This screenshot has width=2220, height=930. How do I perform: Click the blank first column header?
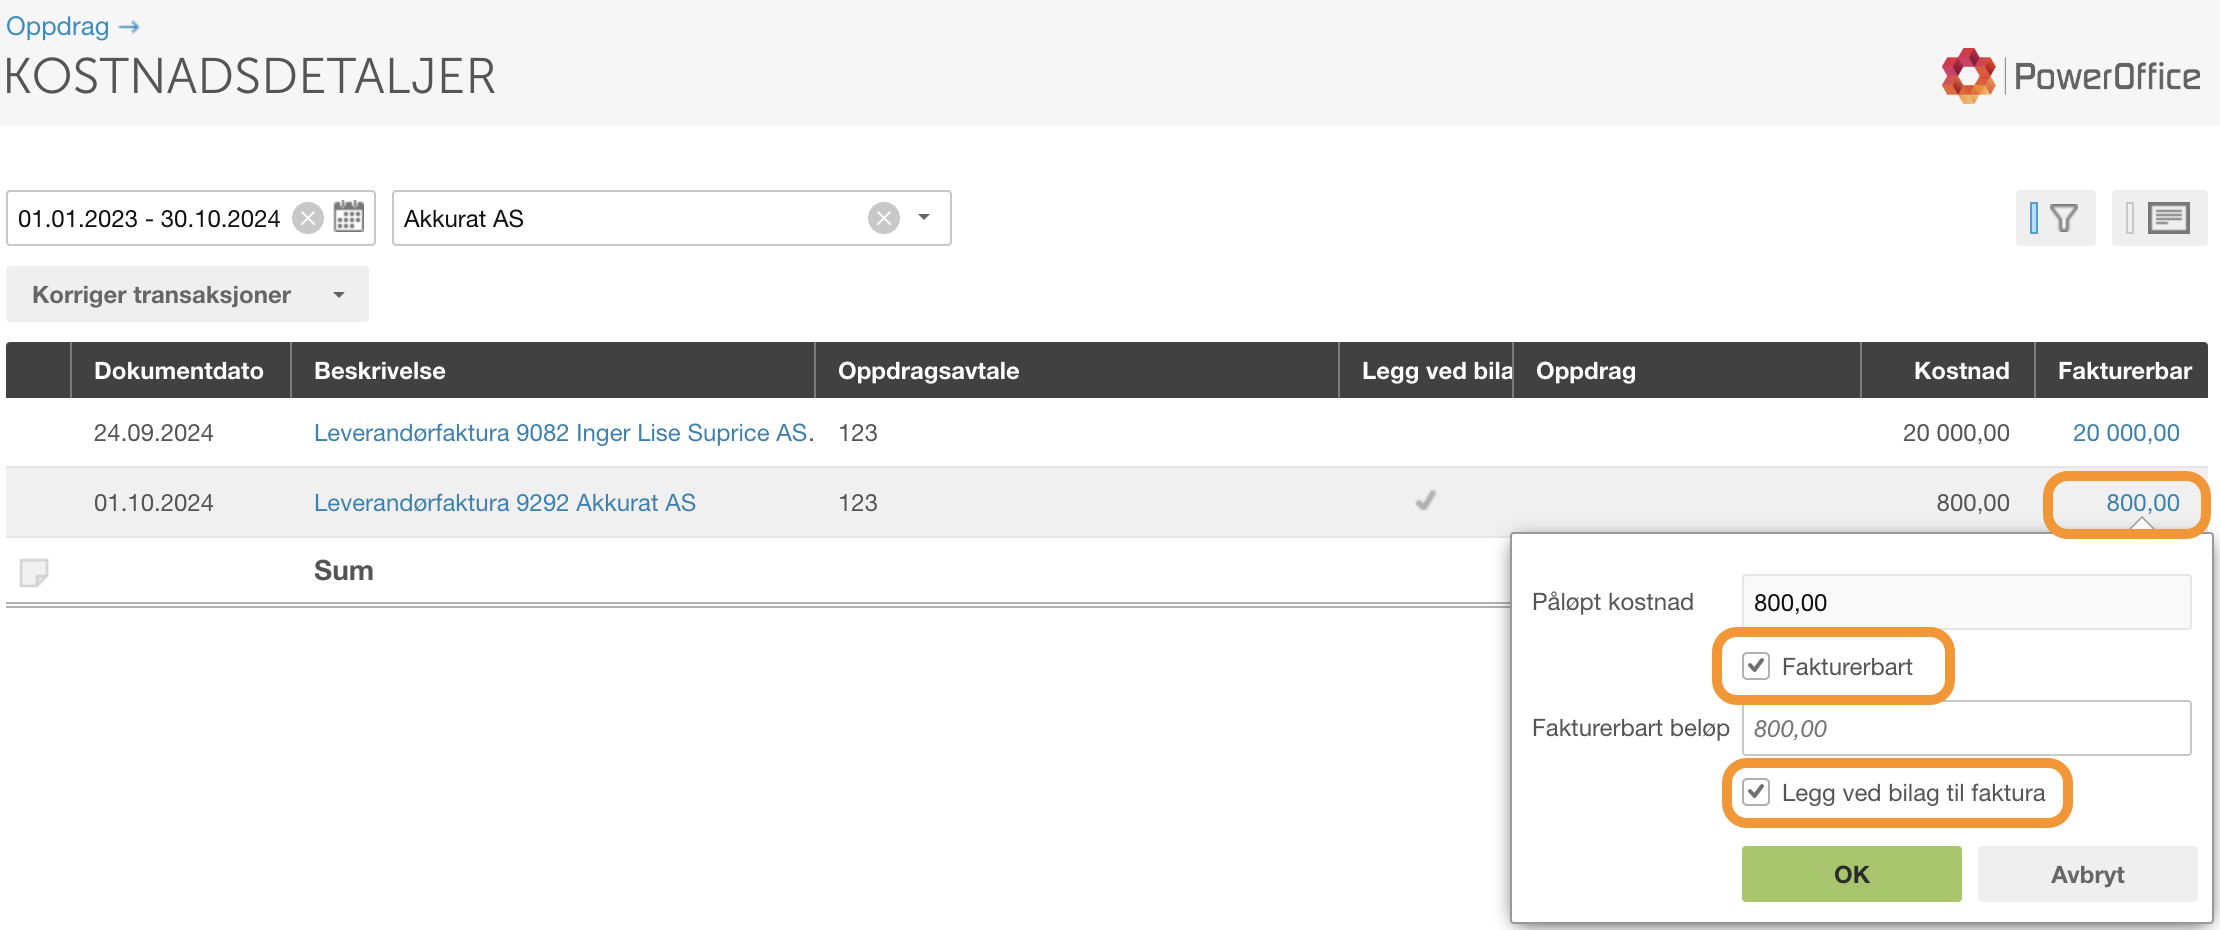pyautogui.click(x=38, y=370)
